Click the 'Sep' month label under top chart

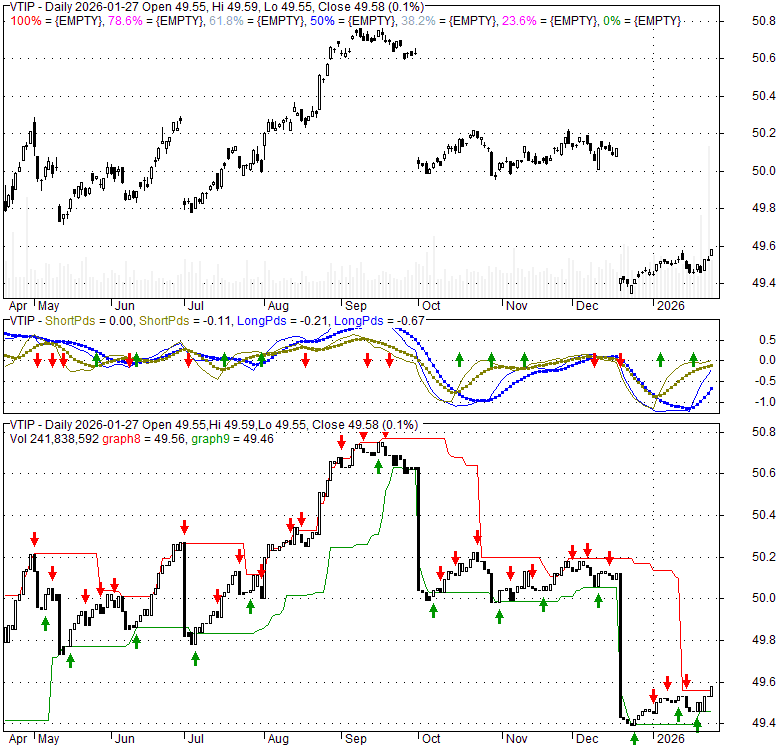356,306
